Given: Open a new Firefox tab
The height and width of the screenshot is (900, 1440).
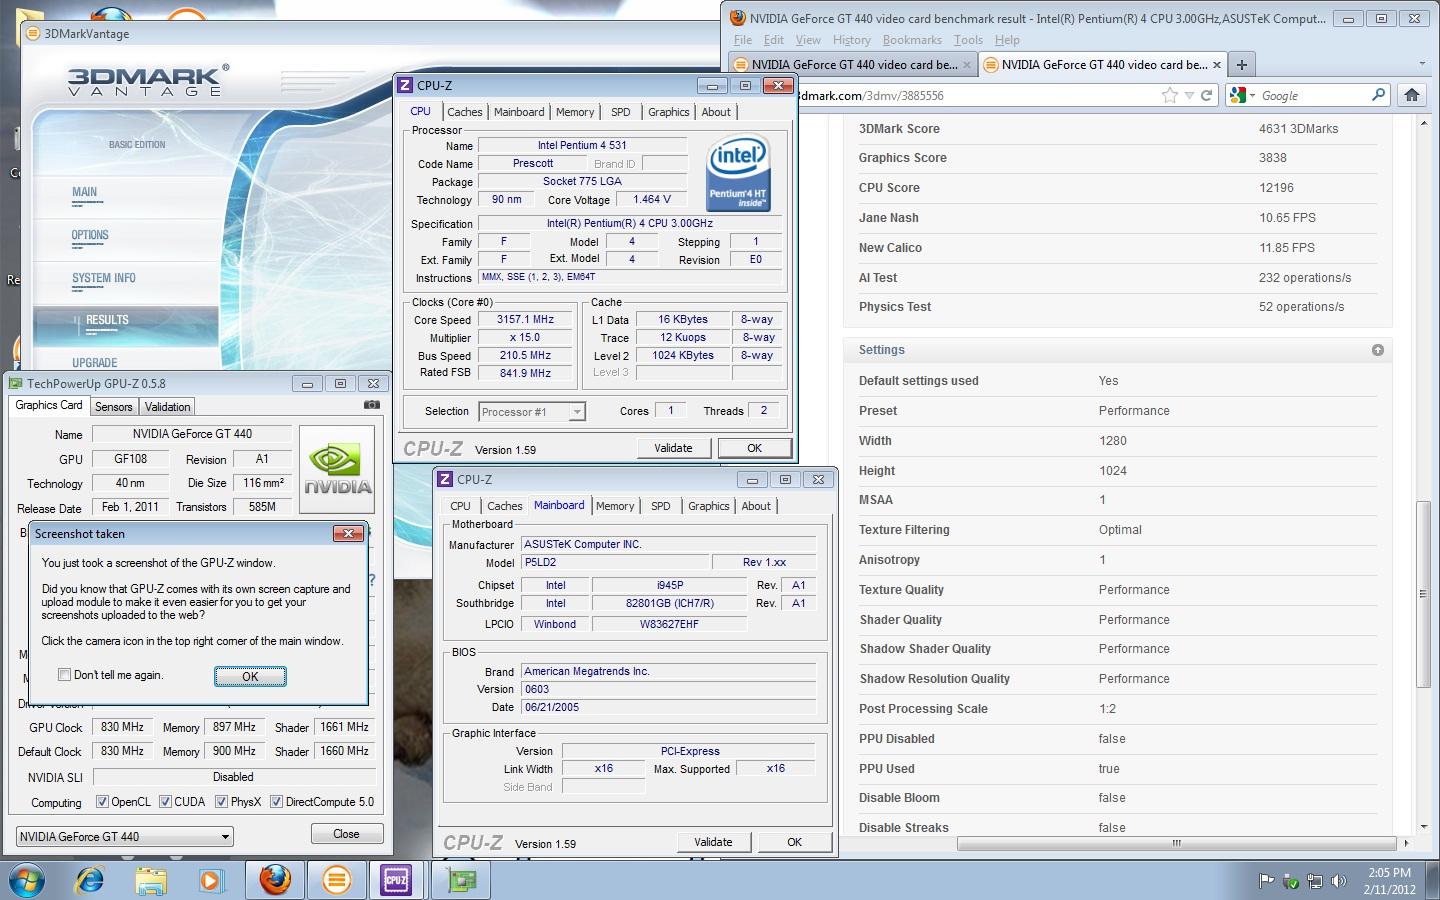Looking at the screenshot, I should point(1241,65).
